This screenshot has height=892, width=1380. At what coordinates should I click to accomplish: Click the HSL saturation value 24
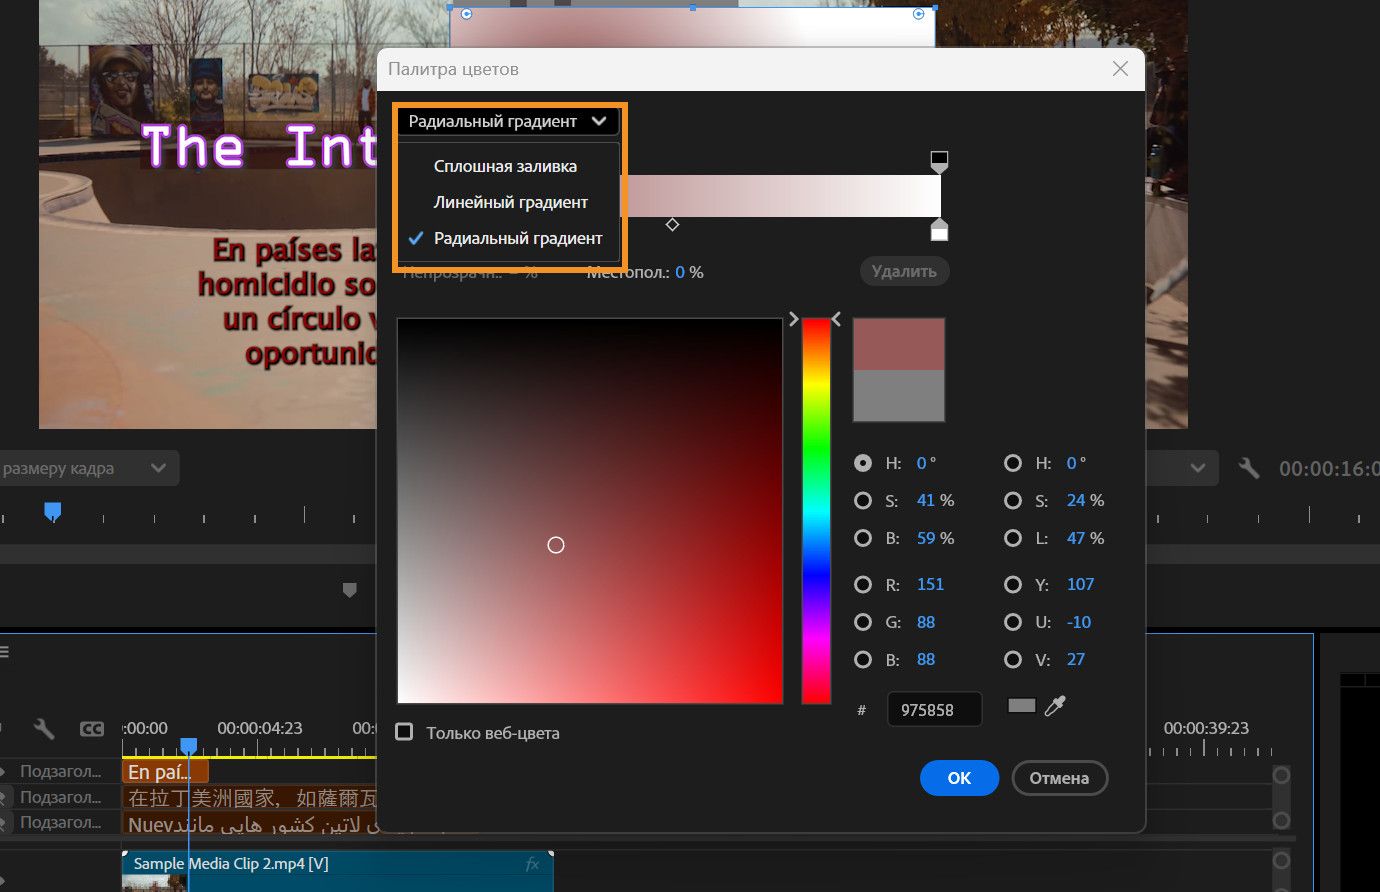point(1076,500)
